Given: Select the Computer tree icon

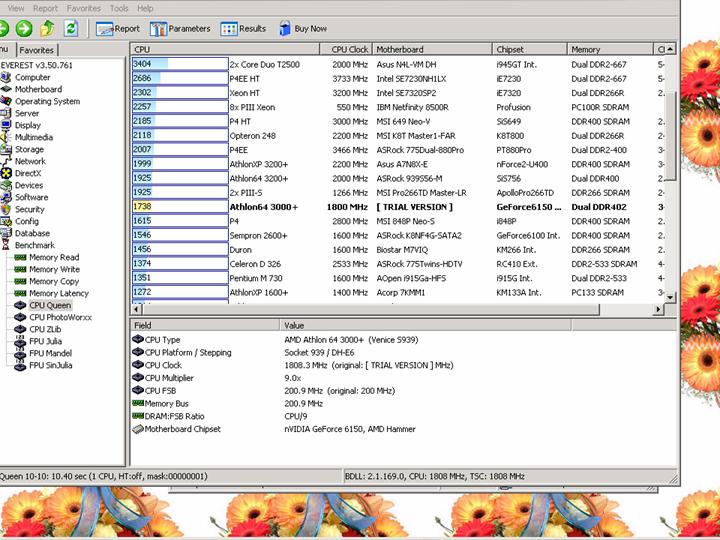Looking at the screenshot, I should (x=6, y=77).
